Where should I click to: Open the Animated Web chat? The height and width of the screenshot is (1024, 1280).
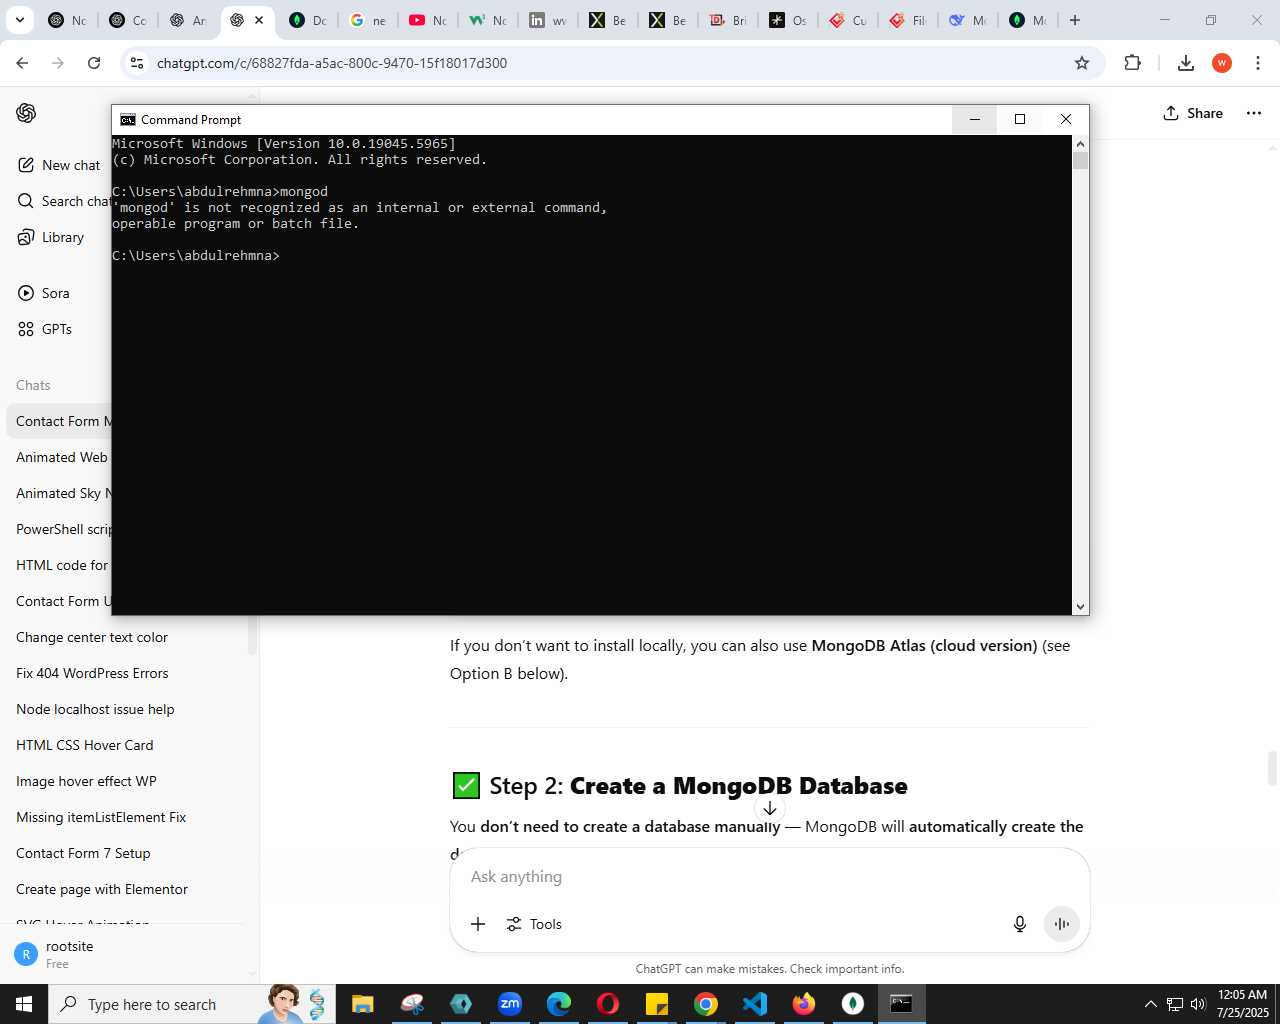point(61,457)
